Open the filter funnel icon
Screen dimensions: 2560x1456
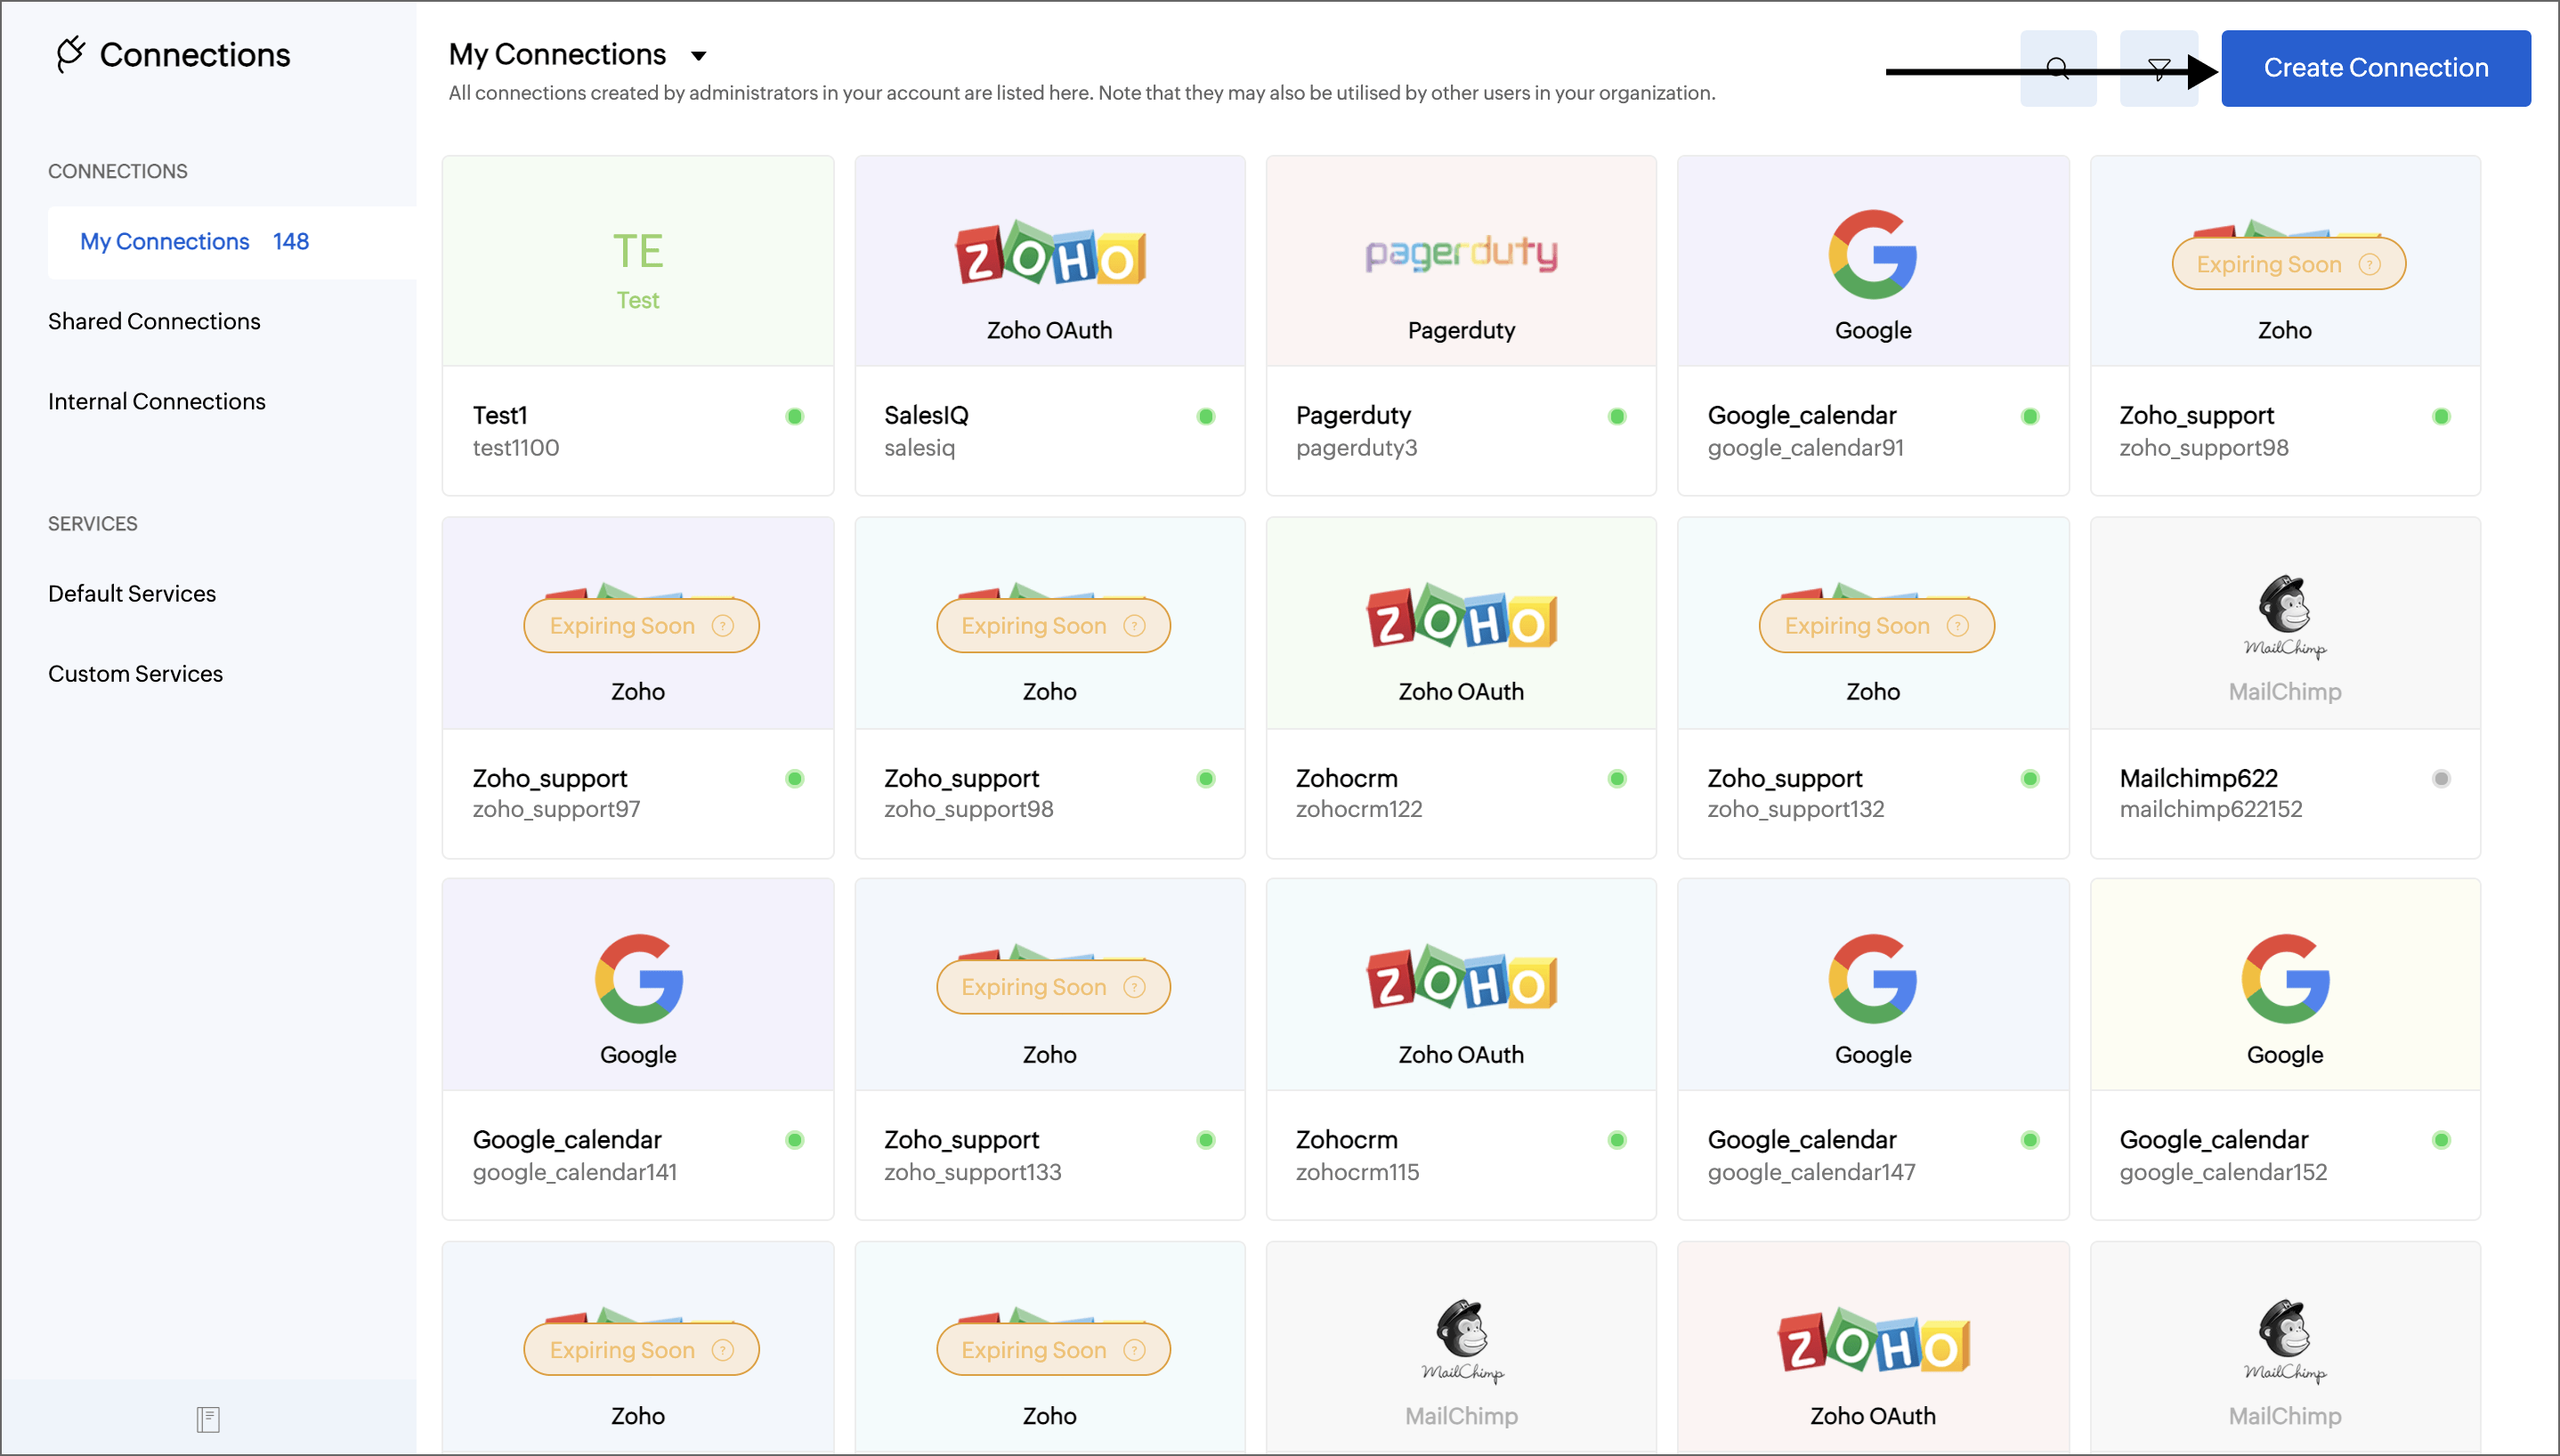[x=2158, y=68]
